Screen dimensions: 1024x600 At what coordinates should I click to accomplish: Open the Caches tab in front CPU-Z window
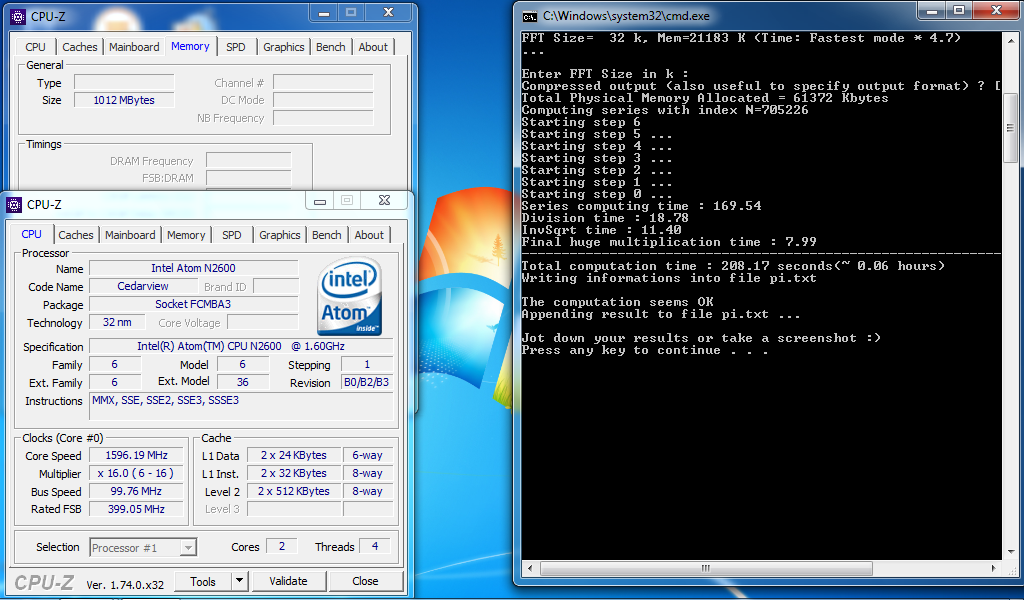click(76, 235)
